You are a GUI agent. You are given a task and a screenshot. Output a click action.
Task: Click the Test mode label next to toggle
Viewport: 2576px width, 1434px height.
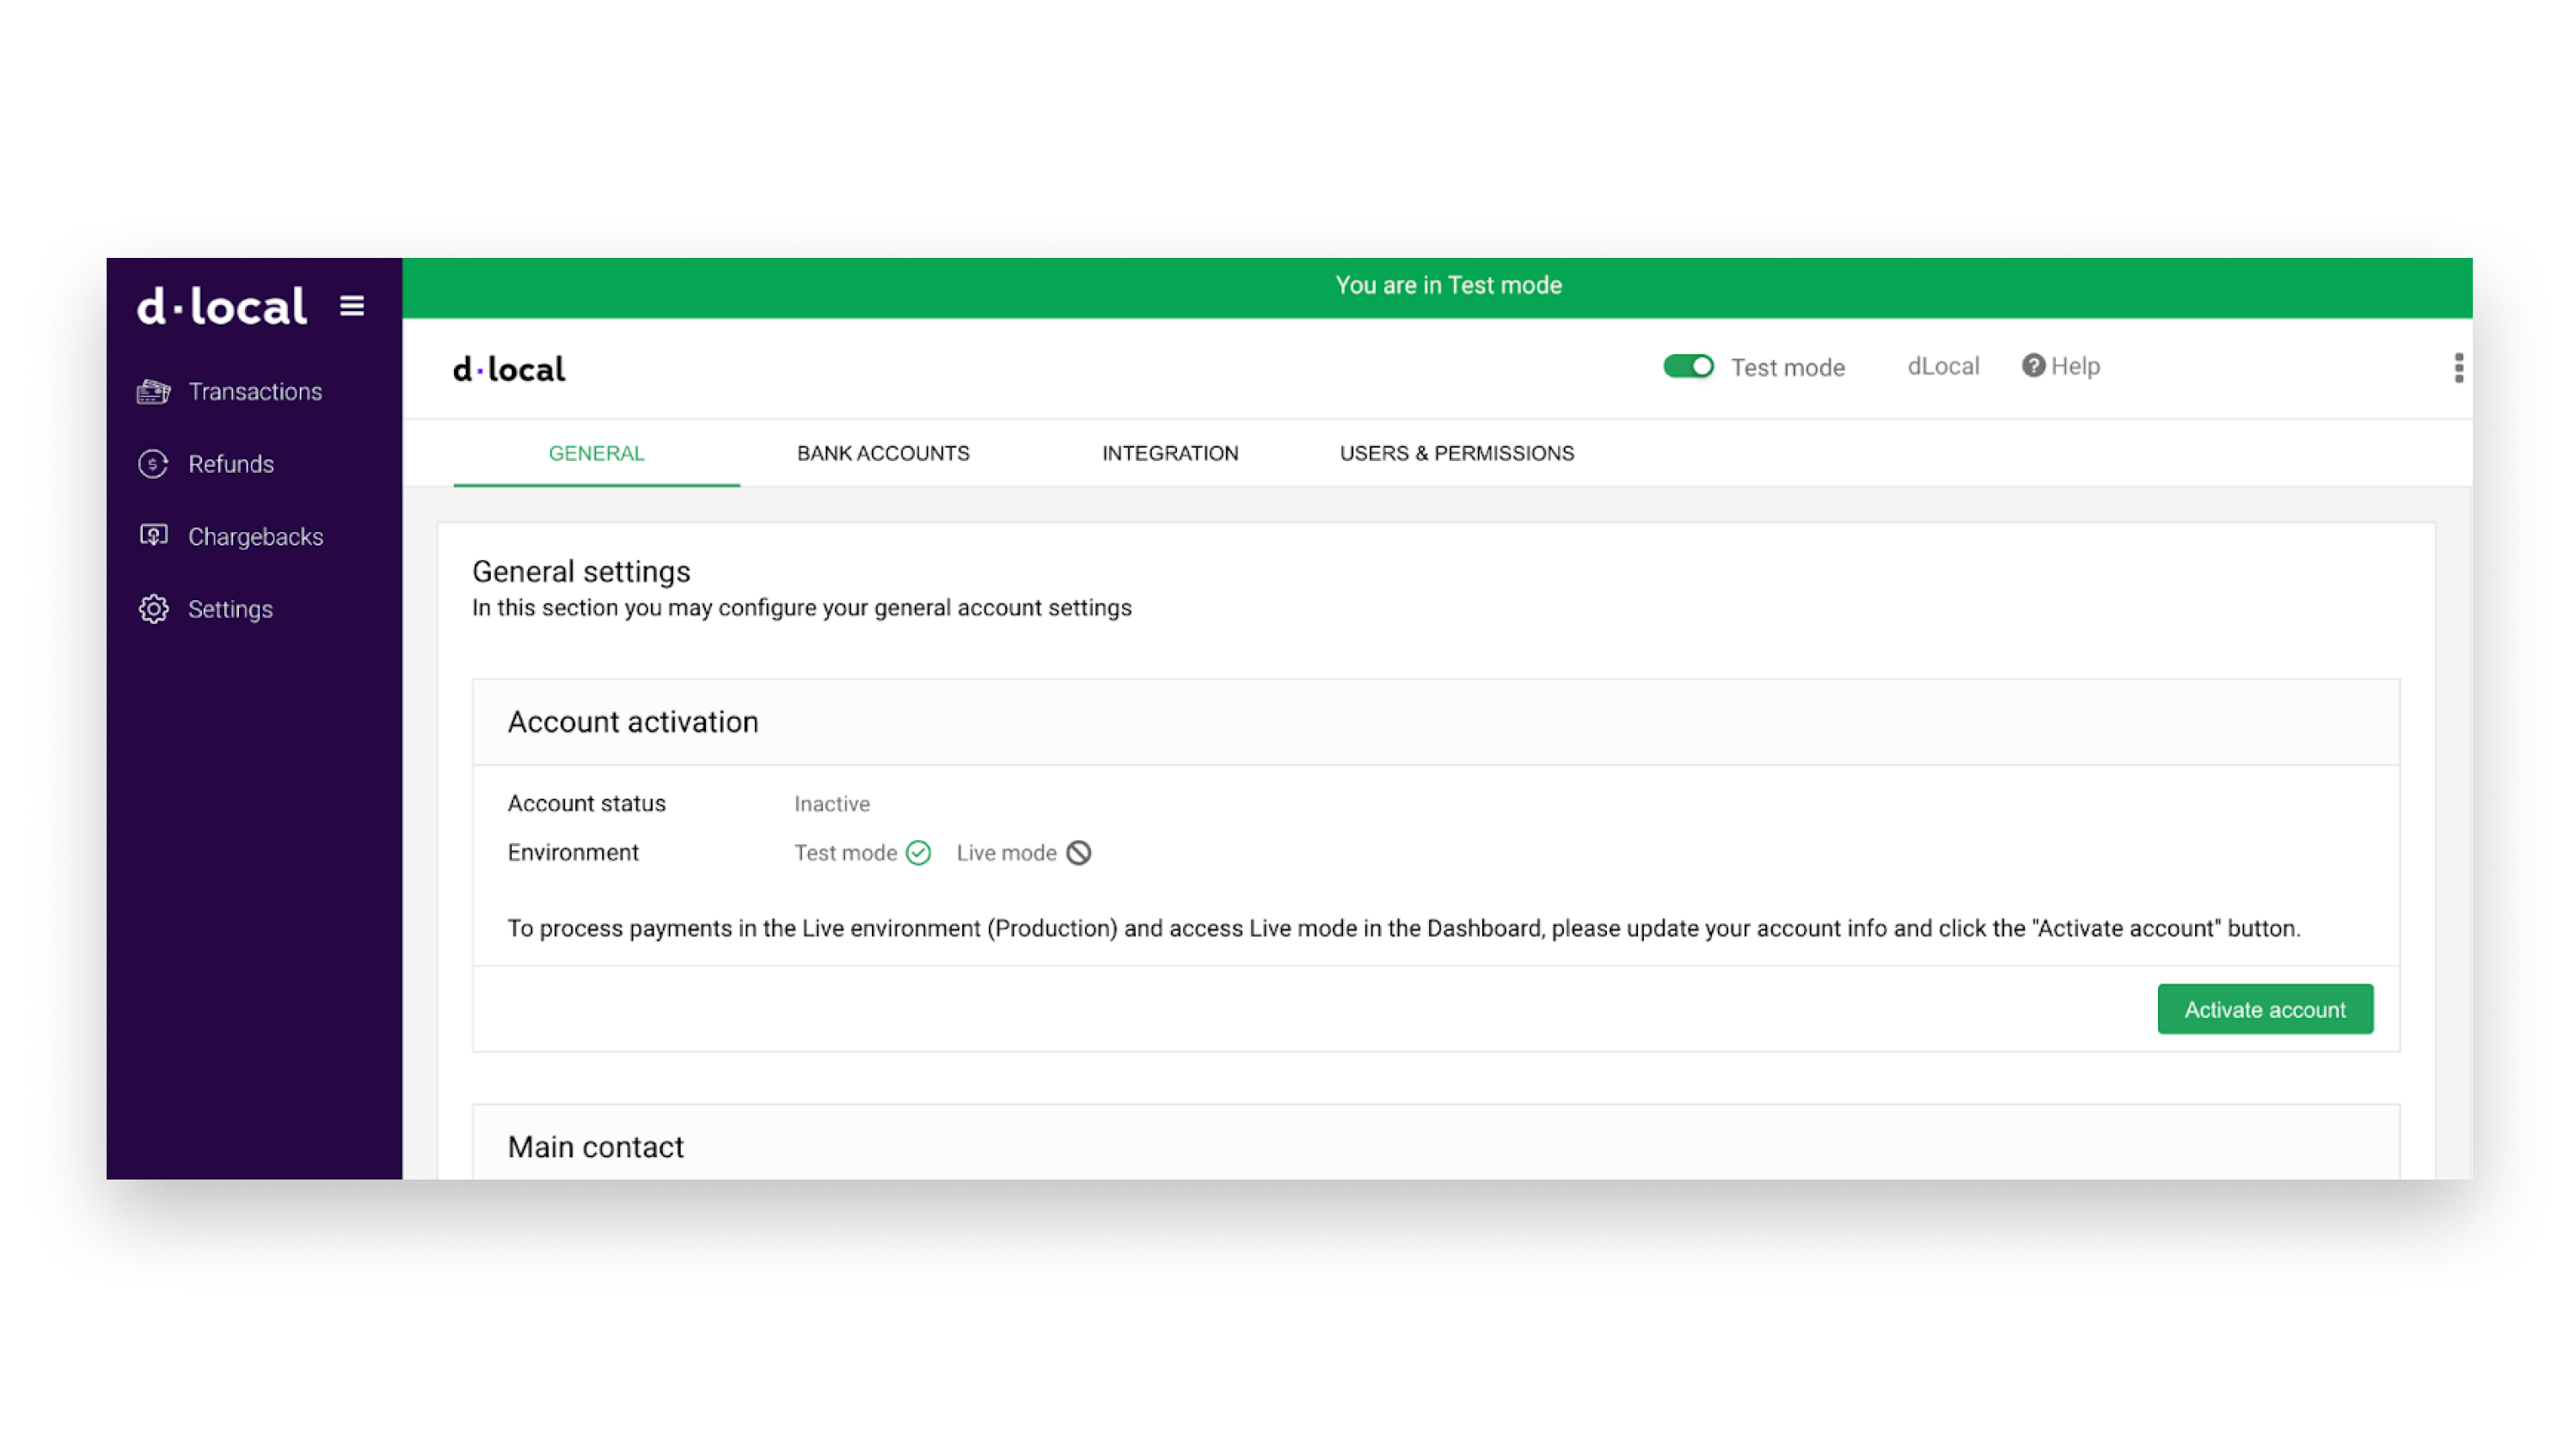tap(1788, 367)
